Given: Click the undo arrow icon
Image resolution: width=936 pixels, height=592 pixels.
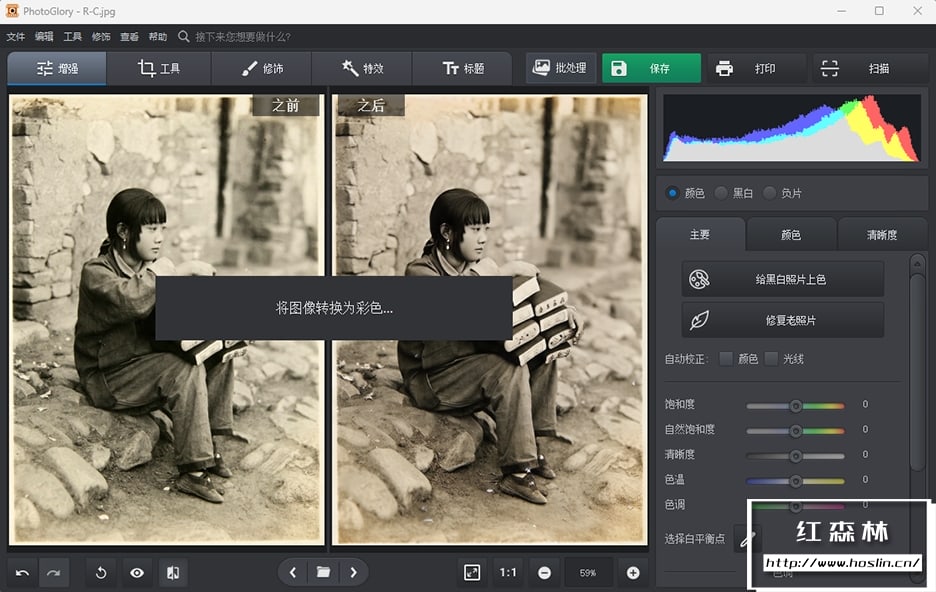Looking at the screenshot, I should [23, 573].
